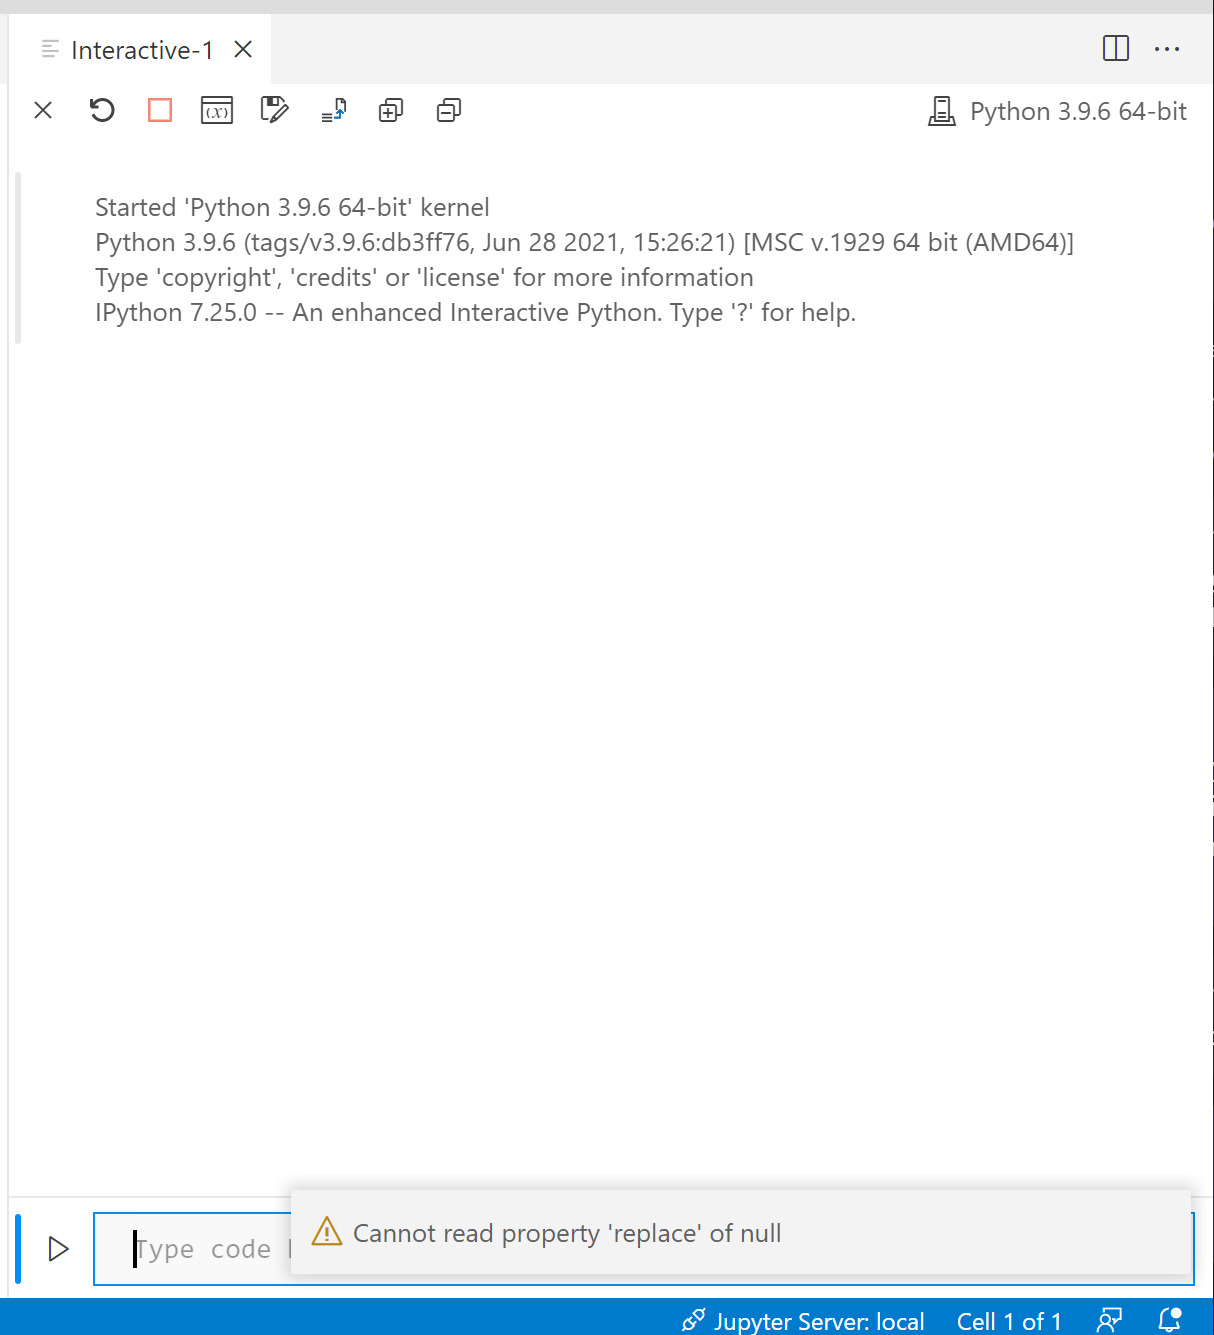Screen dimensions: 1214x1335
Task: Run the current code cell
Action: pos(57,1248)
